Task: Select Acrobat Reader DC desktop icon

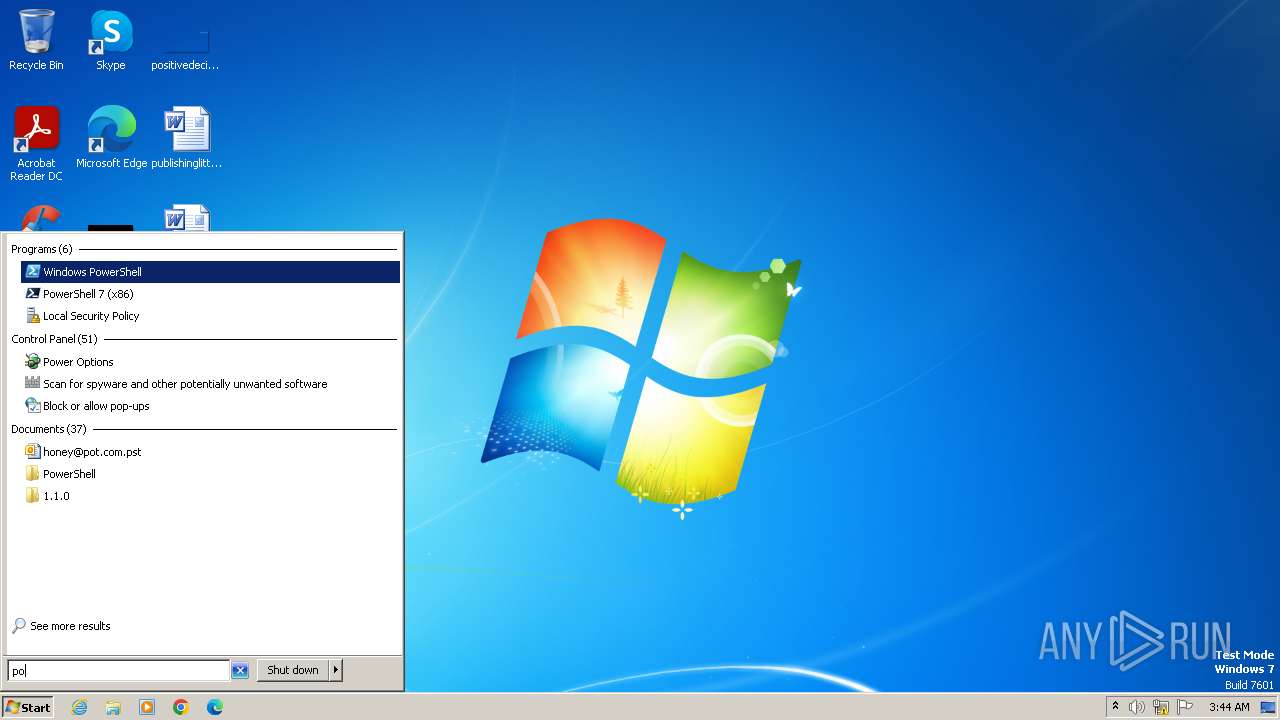Action: 36,144
